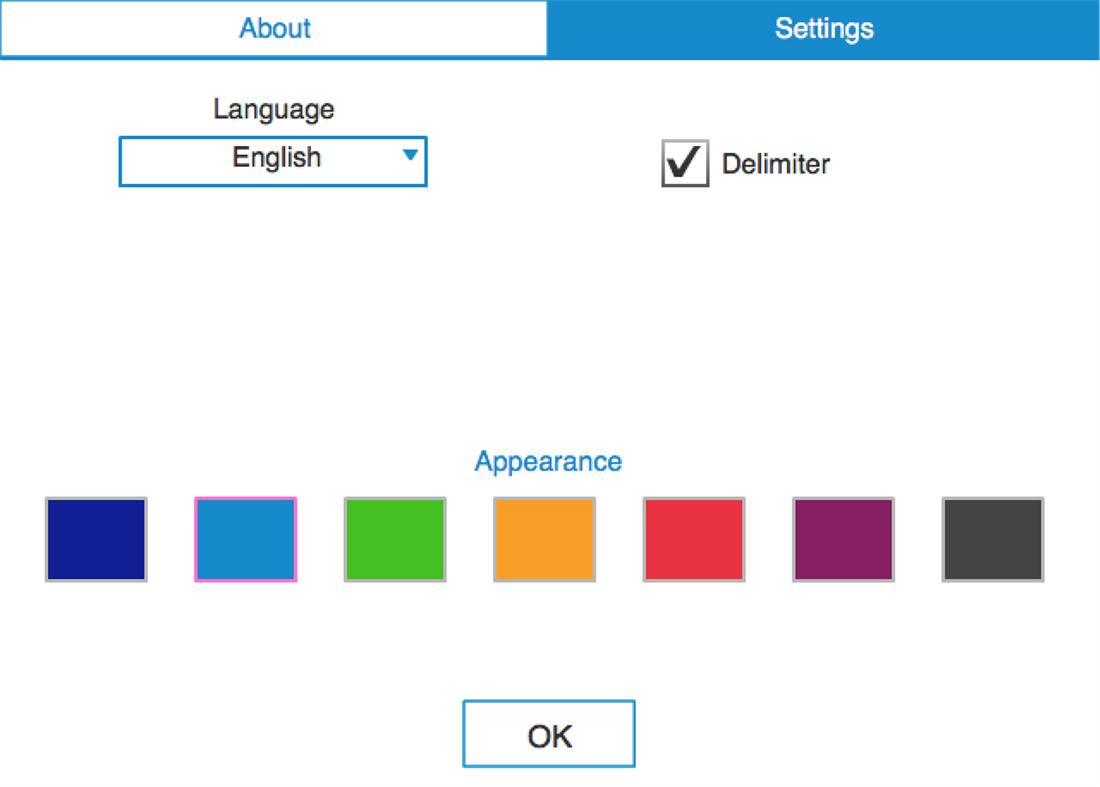Click the Appearance section heading
The image size is (1100, 787).
point(548,461)
